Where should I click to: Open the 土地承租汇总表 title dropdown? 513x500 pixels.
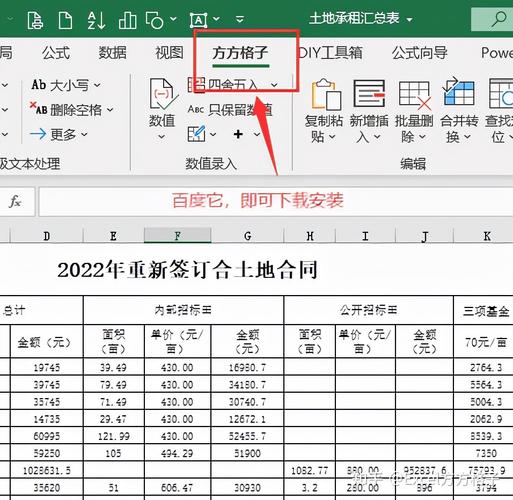(x=409, y=20)
